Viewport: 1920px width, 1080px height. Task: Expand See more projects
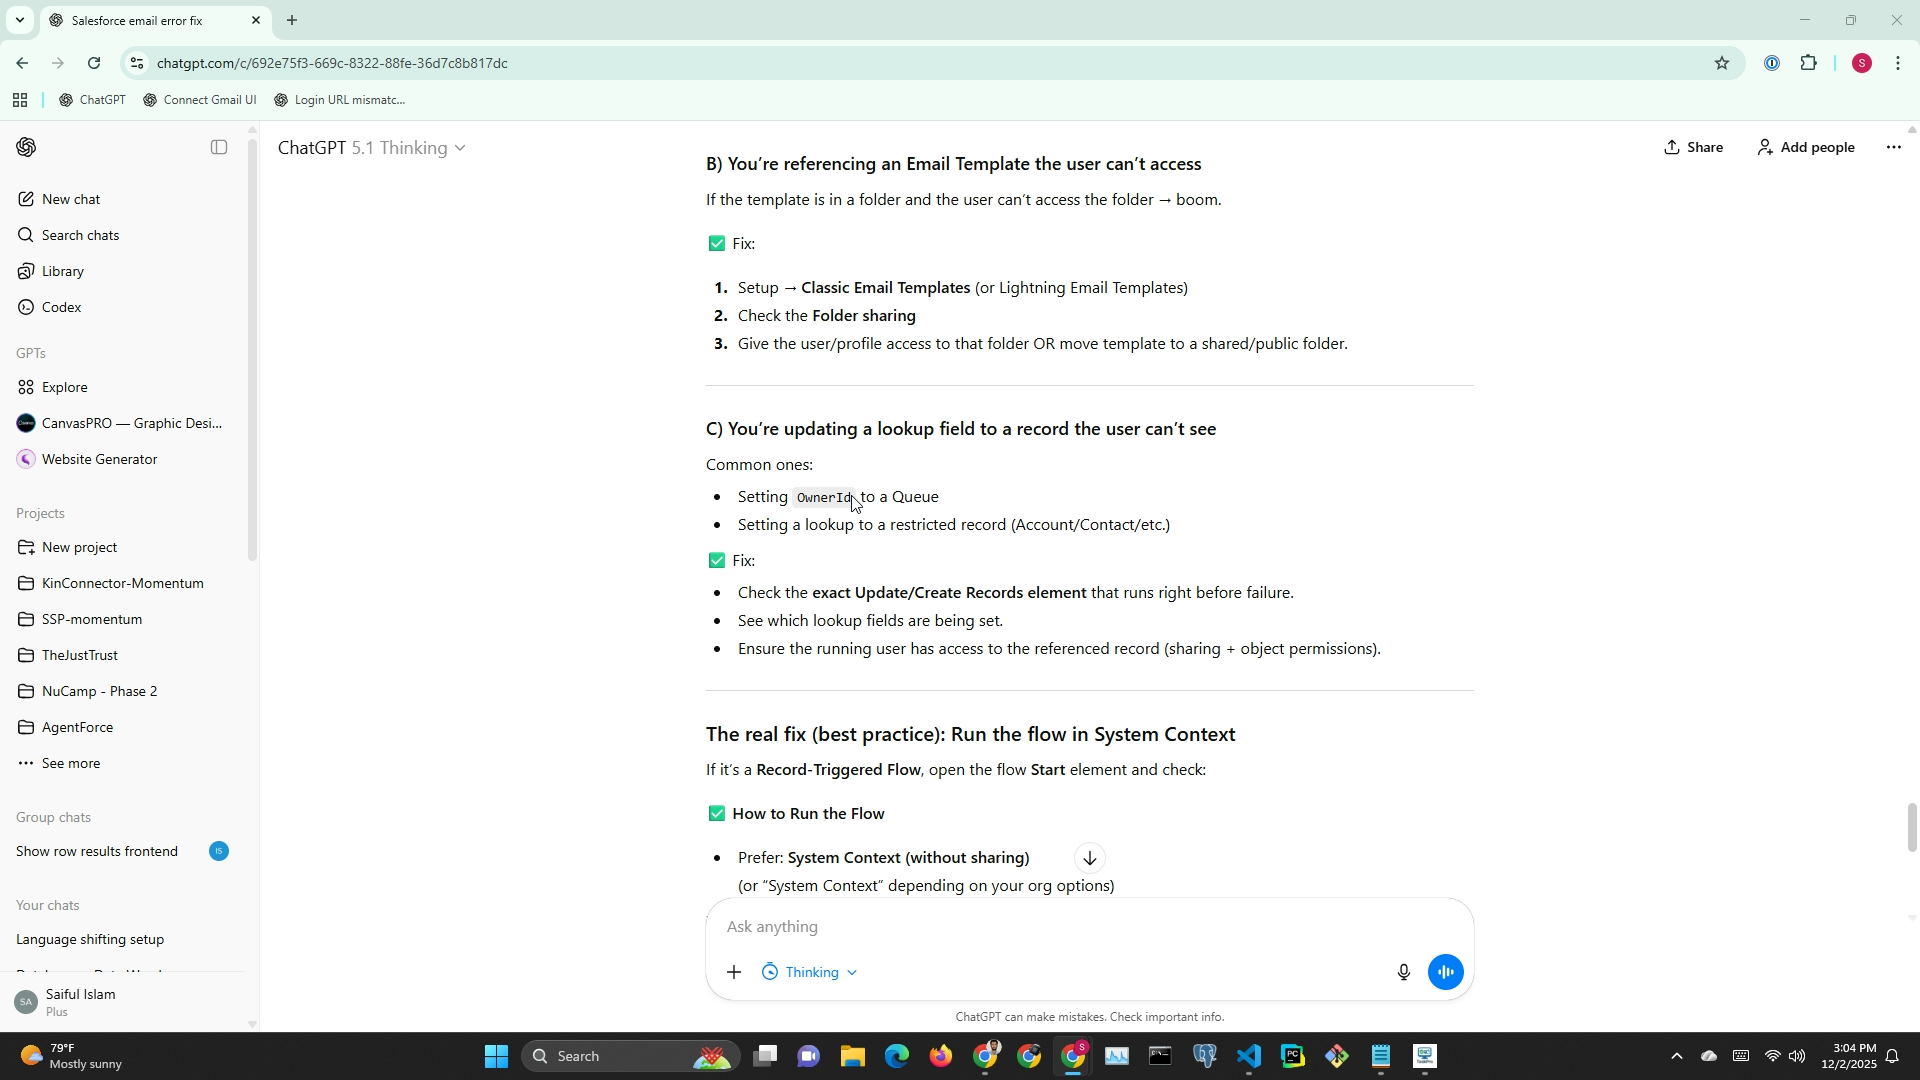(x=70, y=763)
